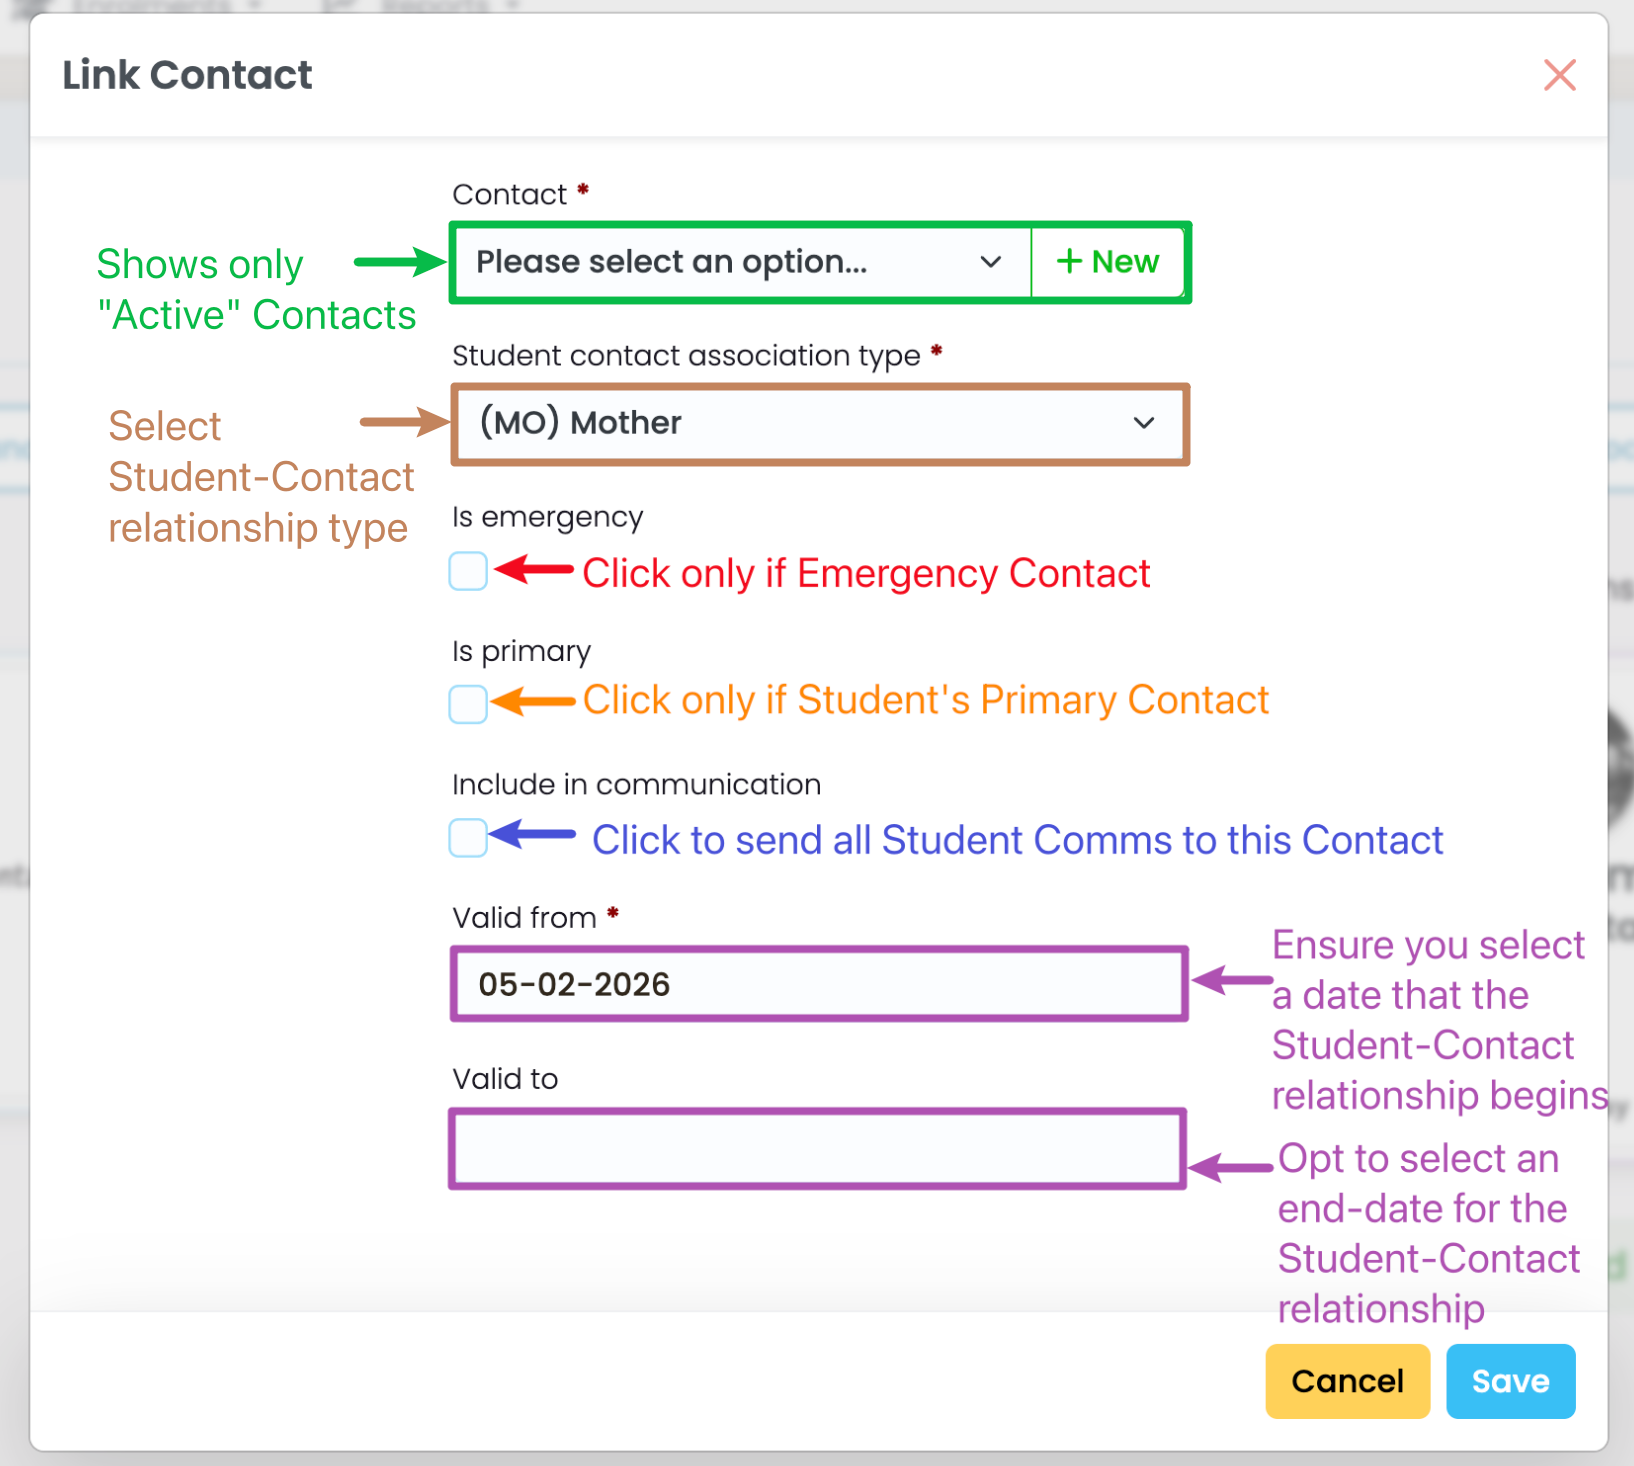Click the "Include in communication" label text
The image size is (1634, 1466).
point(636,785)
